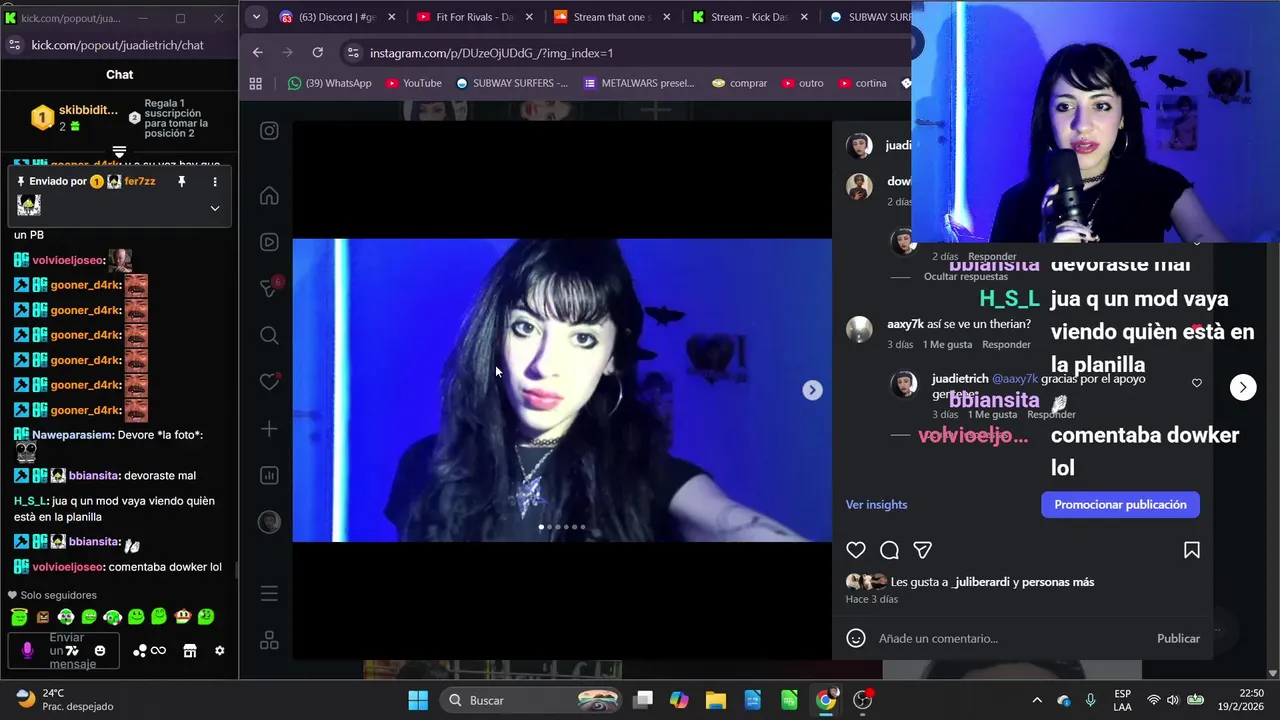The image size is (1280, 720).
Task: Open the Meta apps grid icon in the sidebar
Action: (x=269, y=641)
